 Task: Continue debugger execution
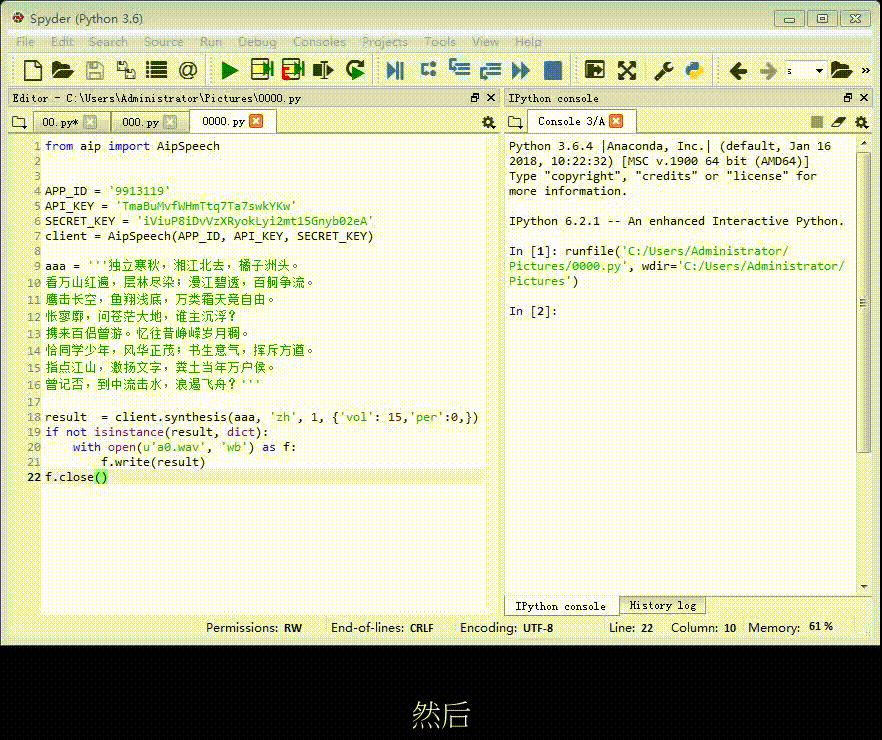[x=521, y=70]
